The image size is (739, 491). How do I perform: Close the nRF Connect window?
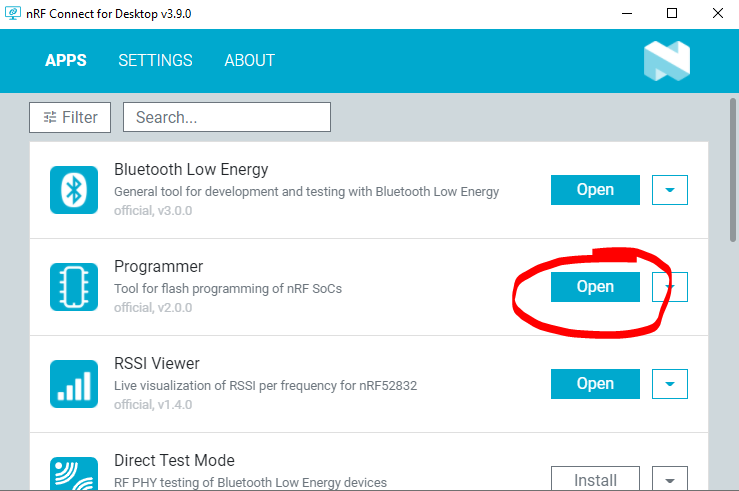point(717,13)
